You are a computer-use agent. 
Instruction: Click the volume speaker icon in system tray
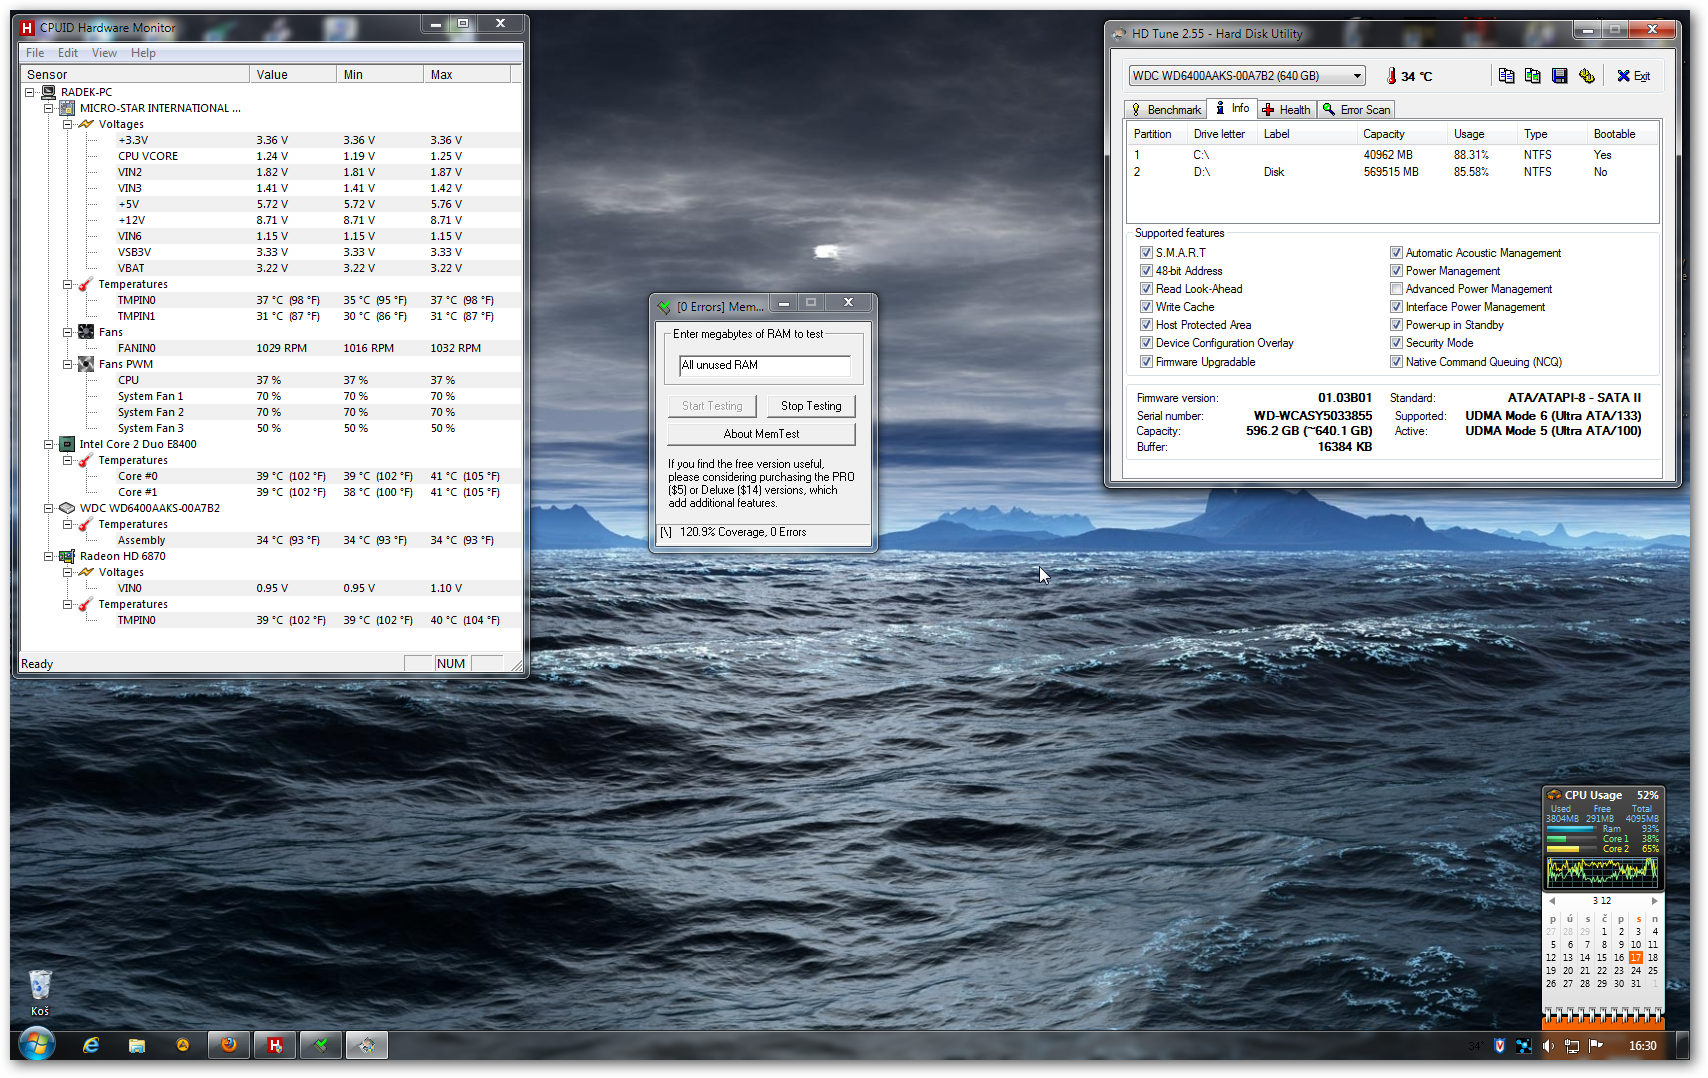(1547, 1046)
